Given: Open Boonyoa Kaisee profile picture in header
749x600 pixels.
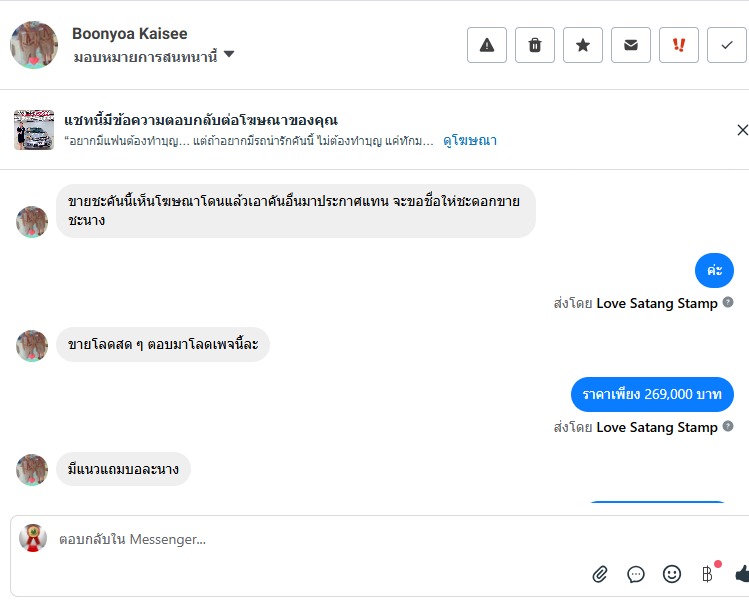Looking at the screenshot, I should click(34, 45).
